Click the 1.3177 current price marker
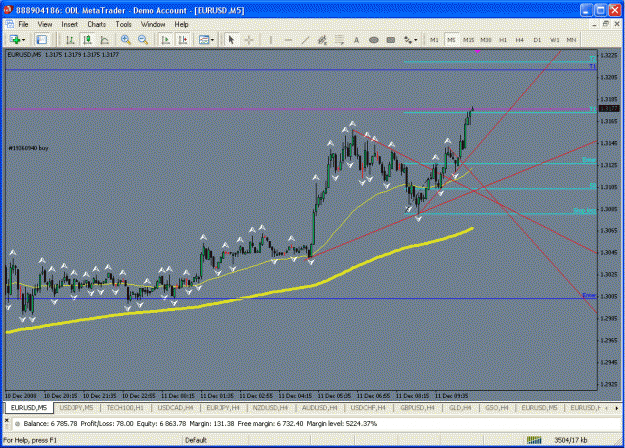Image resolution: width=625 pixels, height=448 pixels. pos(609,108)
